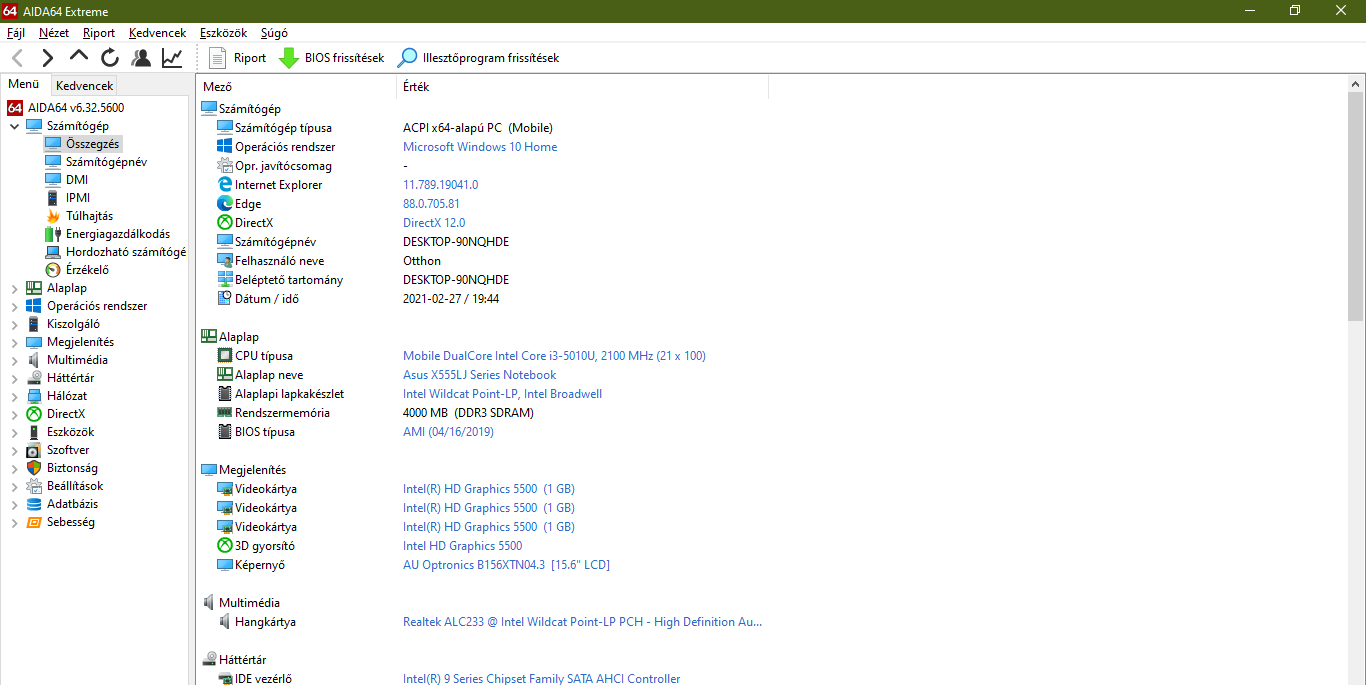Viewport: 1366px width, 685px height.
Task: Click the Sebesség orange icon in the tree
Action: 34,522
